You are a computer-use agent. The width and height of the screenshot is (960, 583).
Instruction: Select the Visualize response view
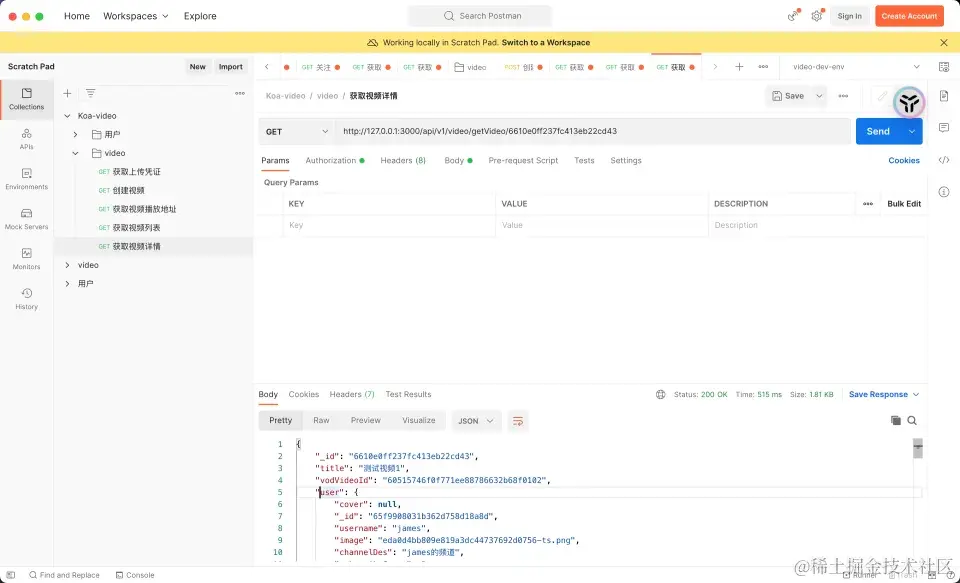pos(419,421)
